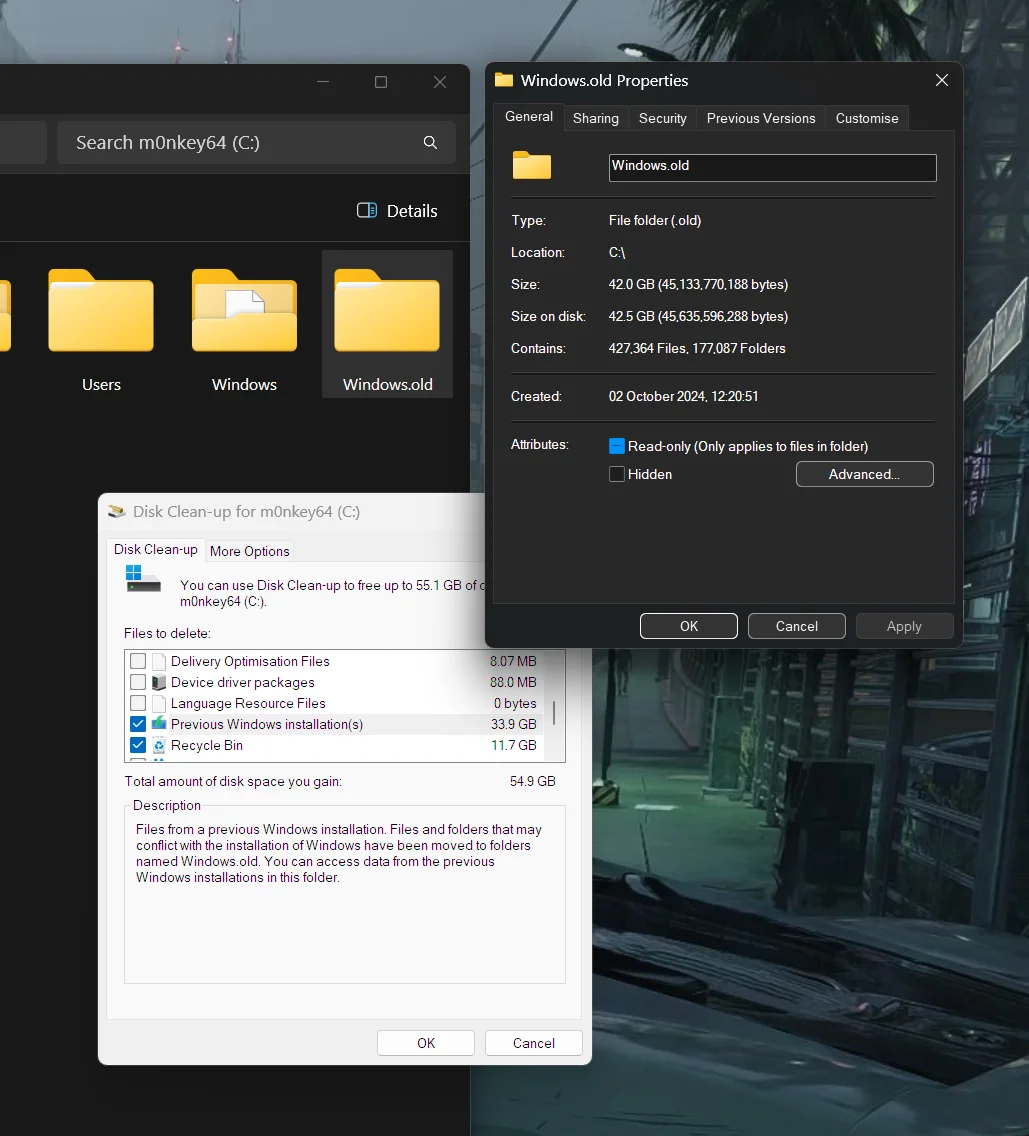Viewport: 1029px width, 1136px height.
Task: Switch to the Security tab
Action: pos(662,118)
